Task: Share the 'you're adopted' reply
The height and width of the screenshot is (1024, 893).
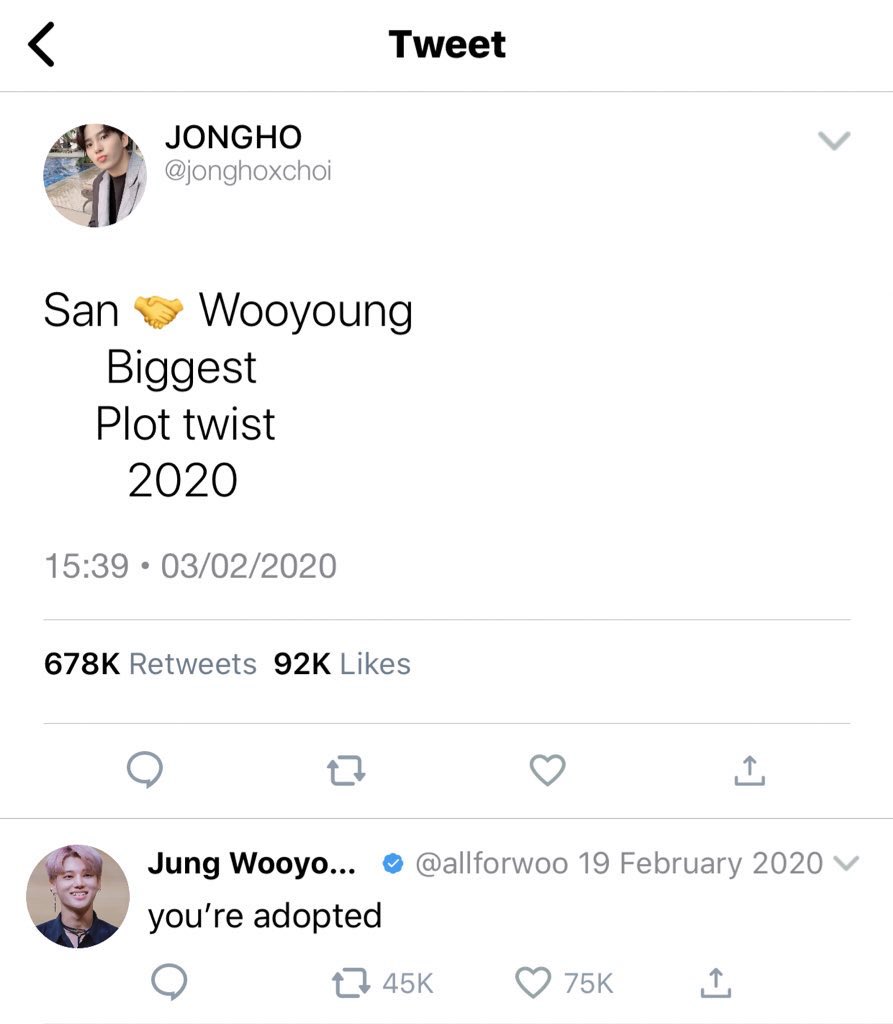Action: click(716, 983)
